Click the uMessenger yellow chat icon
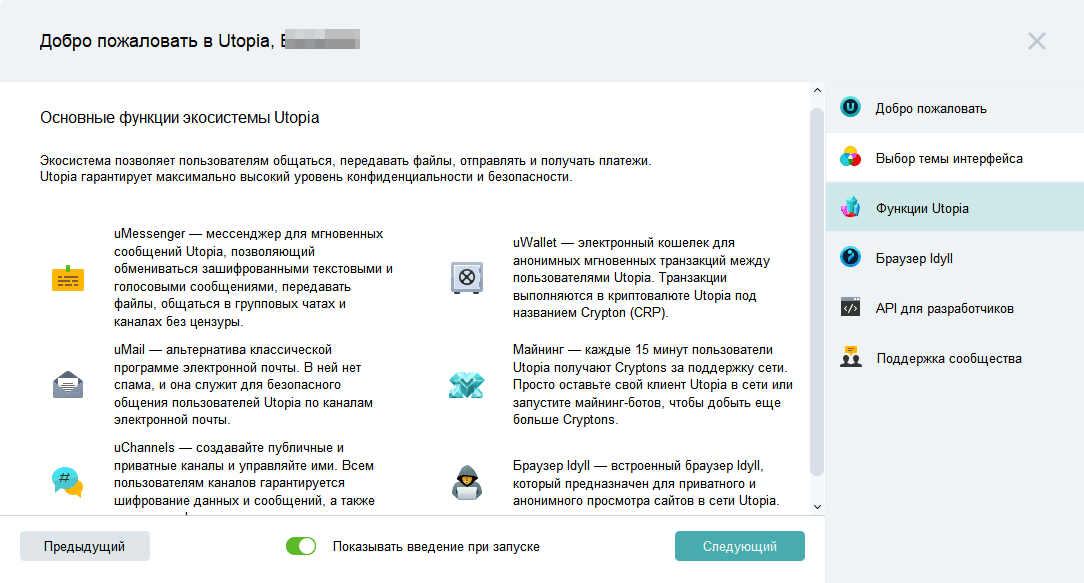1084x583 pixels. 68,279
